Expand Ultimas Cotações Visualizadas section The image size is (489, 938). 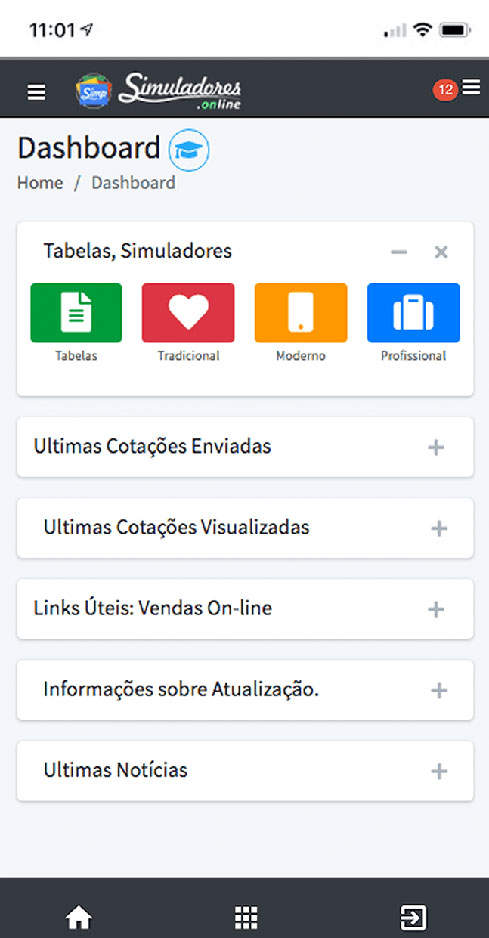[439, 528]
